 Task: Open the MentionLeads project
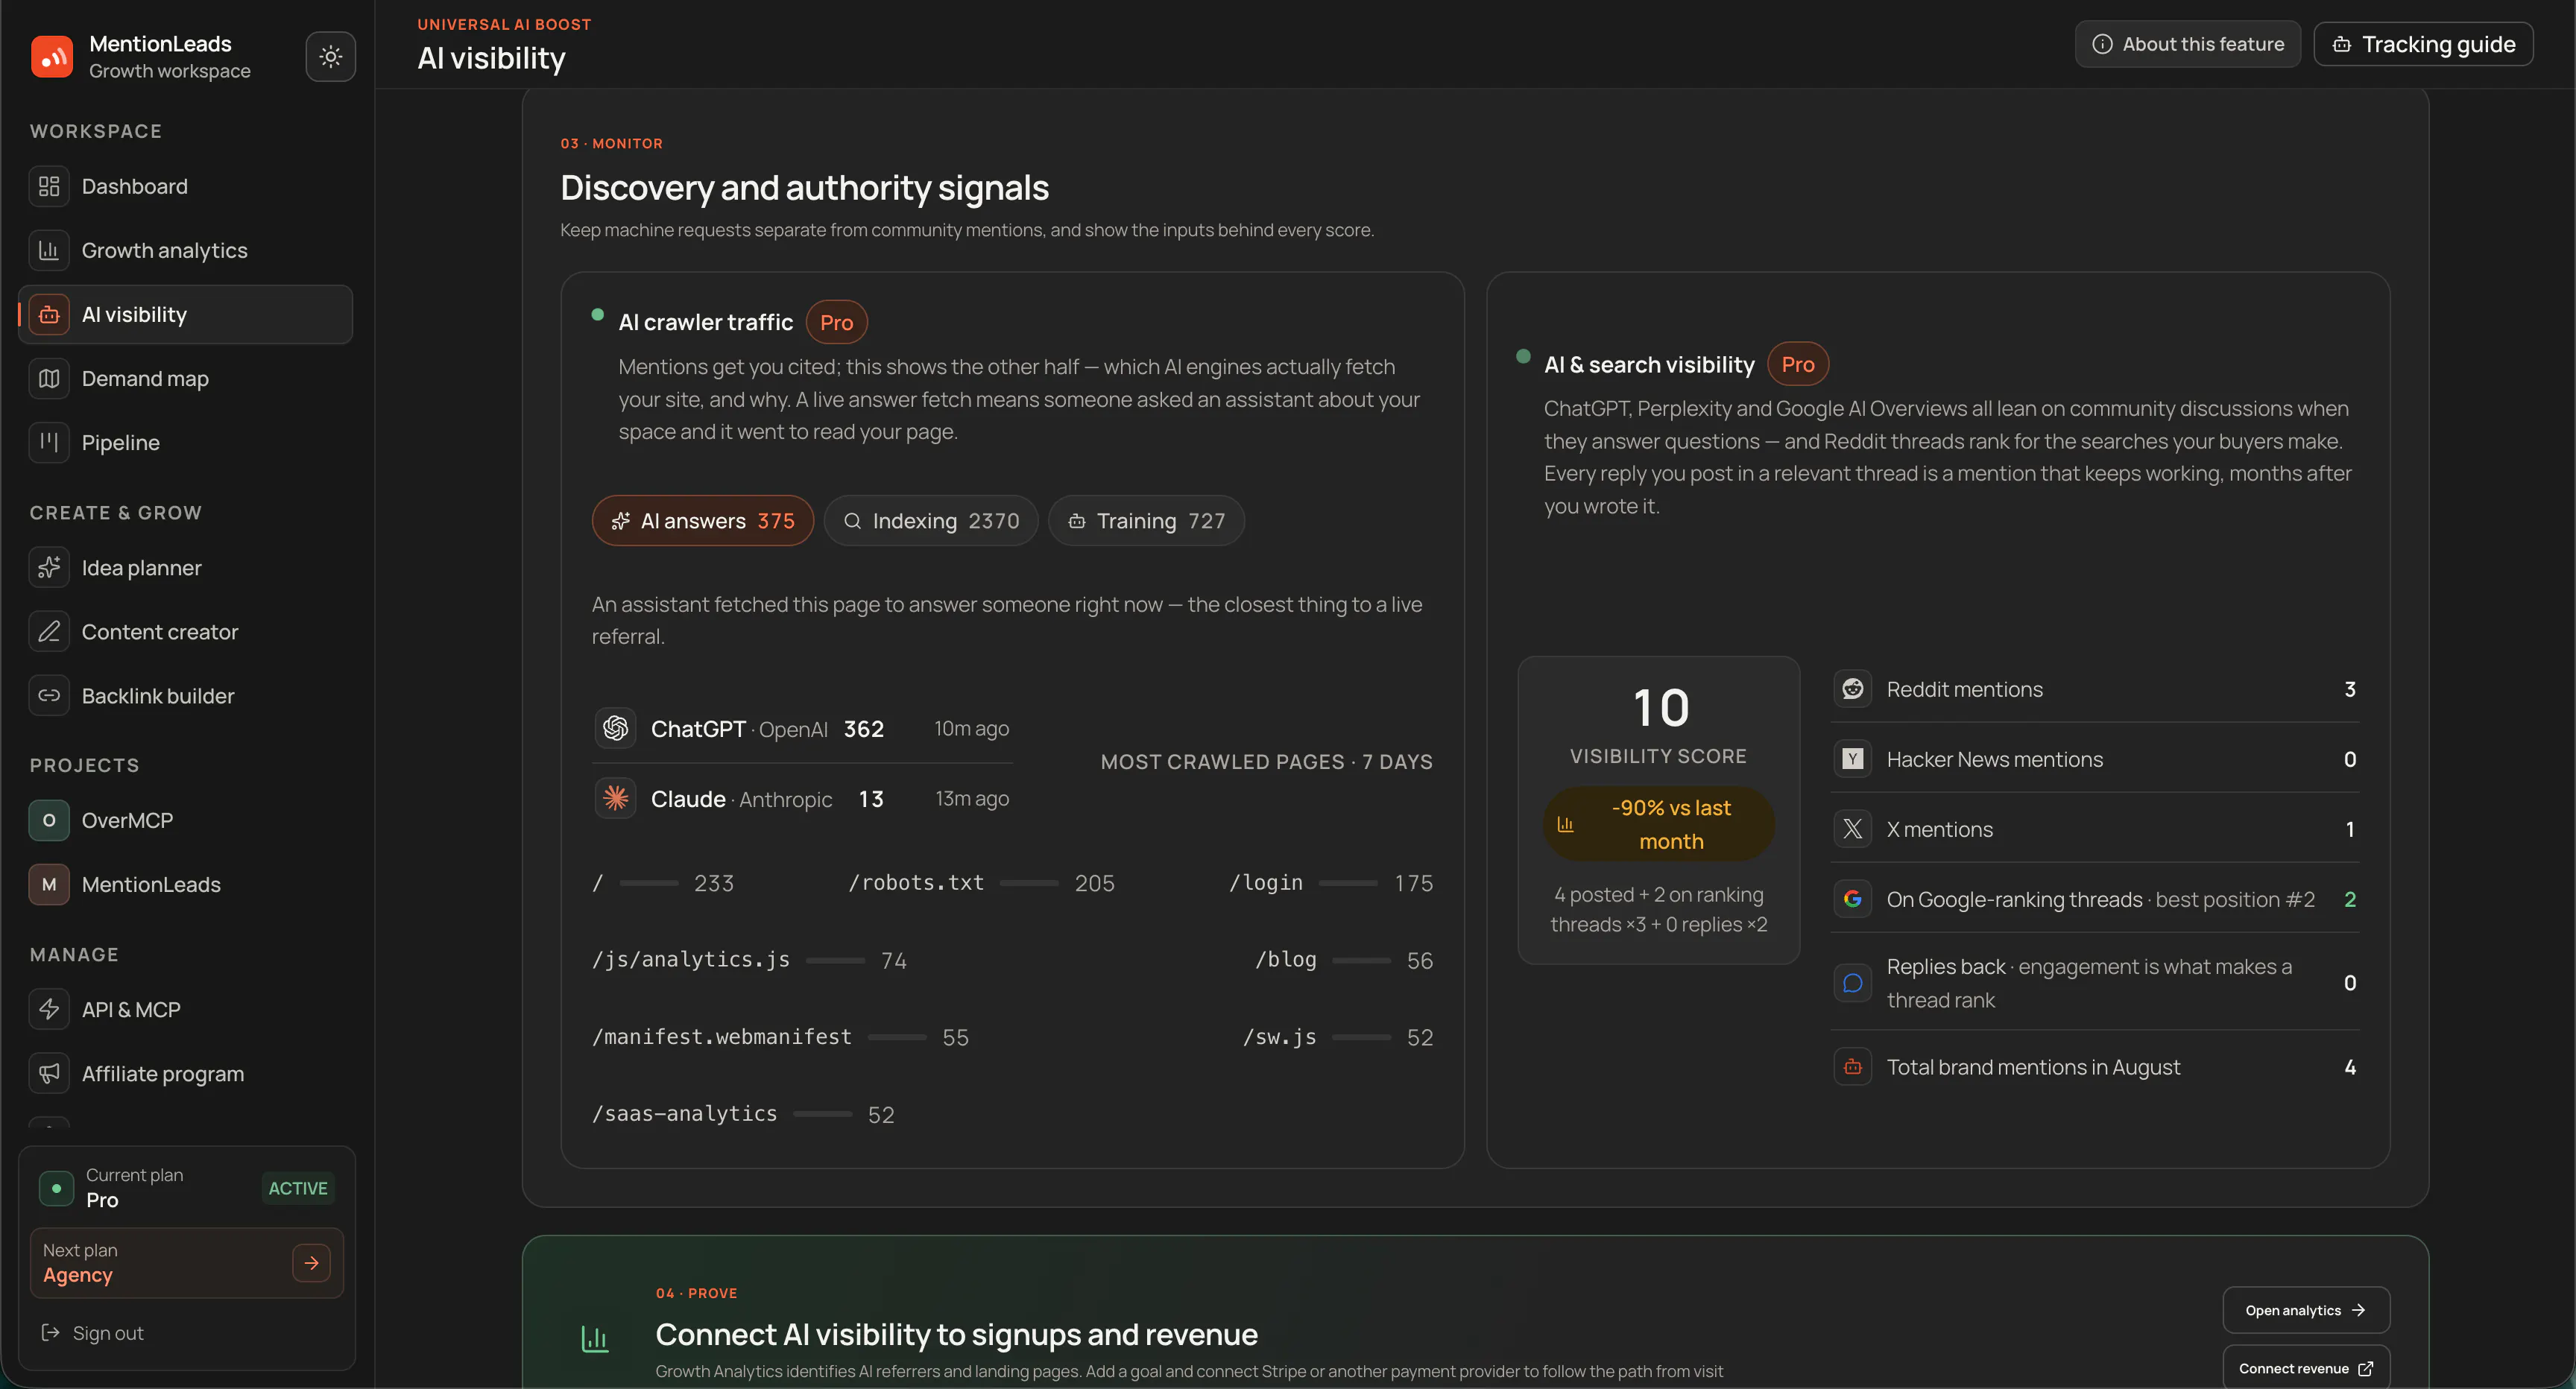coord(185,885)
